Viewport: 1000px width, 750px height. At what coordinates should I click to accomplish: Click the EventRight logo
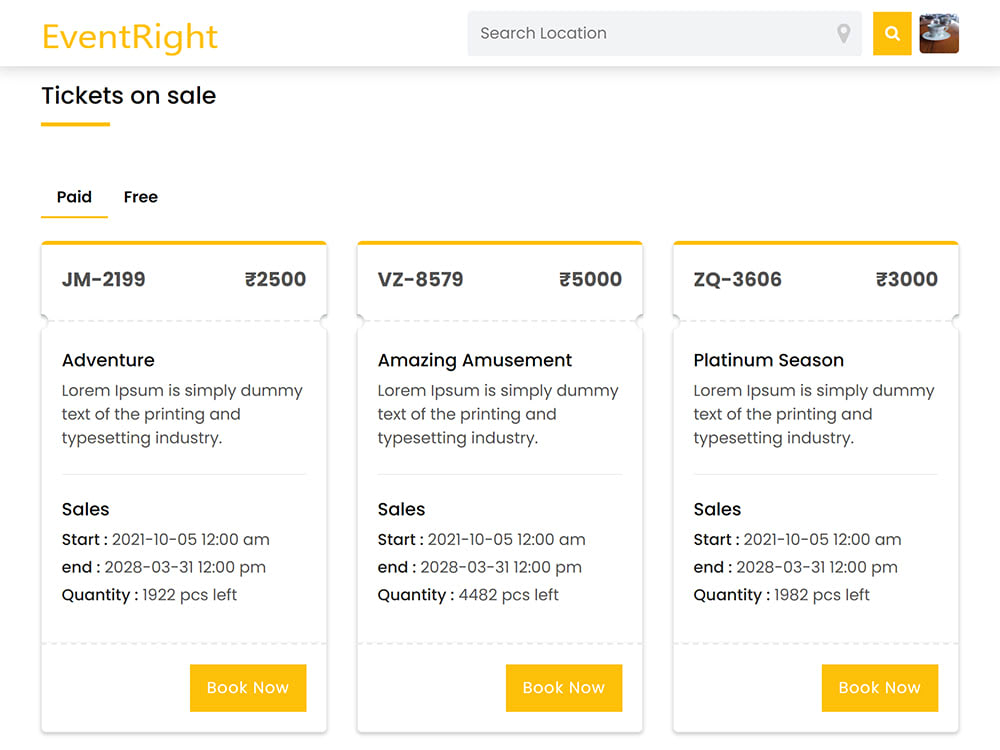tap(130, 36)
